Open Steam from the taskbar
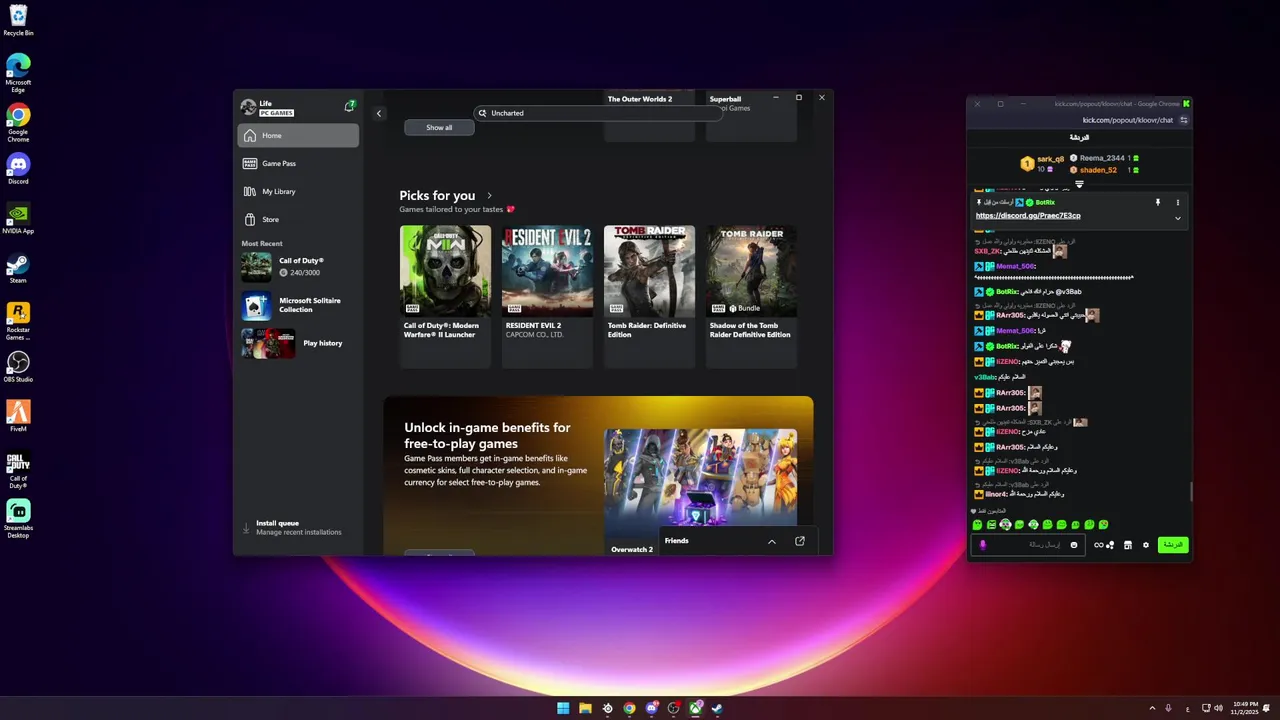Screen dimensions: 1280x720 717,708
